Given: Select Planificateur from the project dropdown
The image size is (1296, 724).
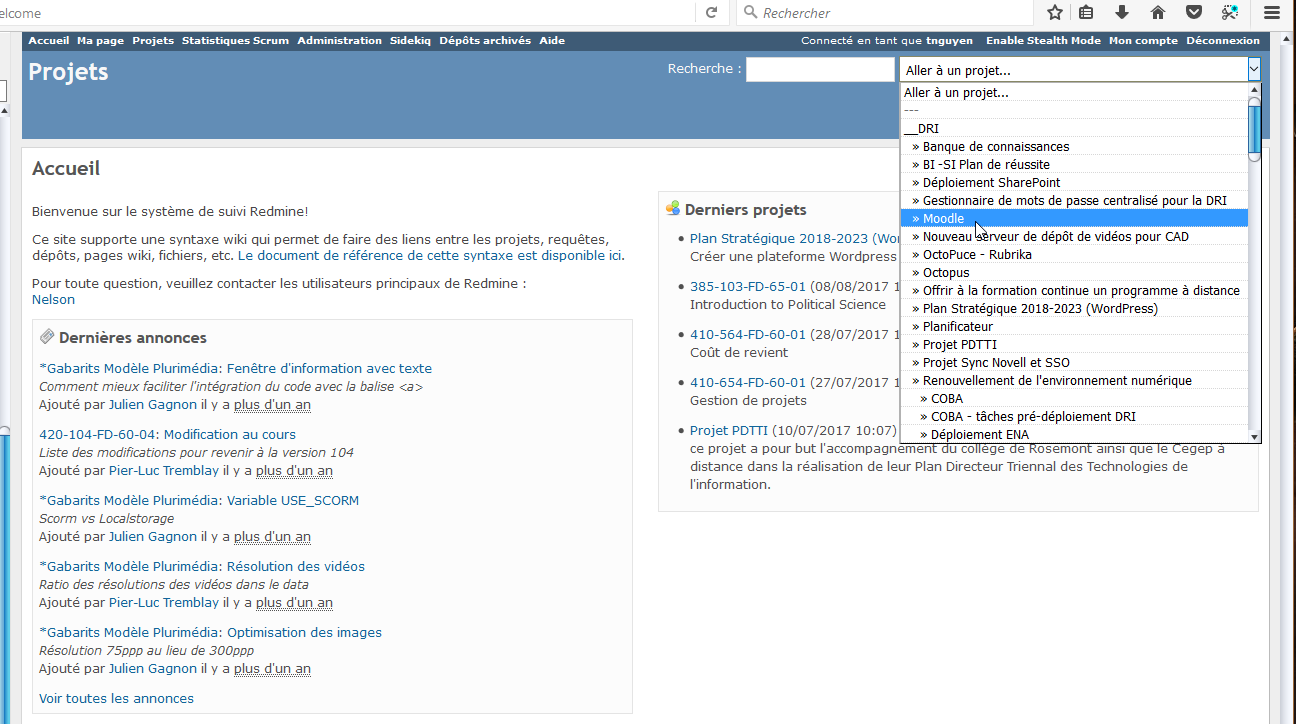Looking at the screenshot, I should coord(957,327).
